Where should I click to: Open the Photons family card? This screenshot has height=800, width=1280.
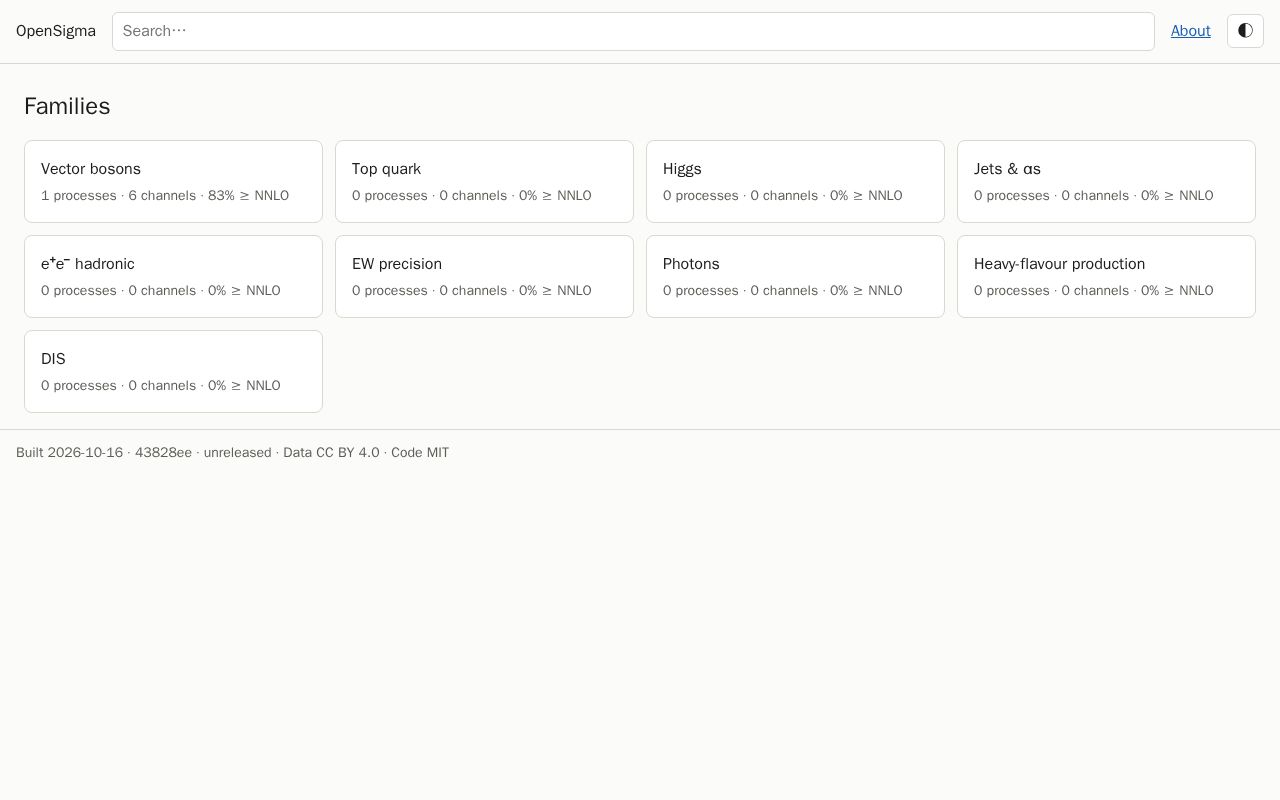(x=795, y=276)
